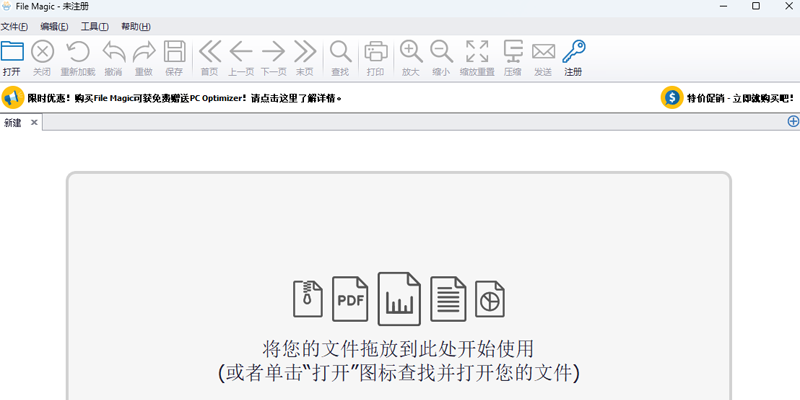
Task: Click the 将您的文件拖放到此处开始使用 text
Action: (x=398, y=349)
